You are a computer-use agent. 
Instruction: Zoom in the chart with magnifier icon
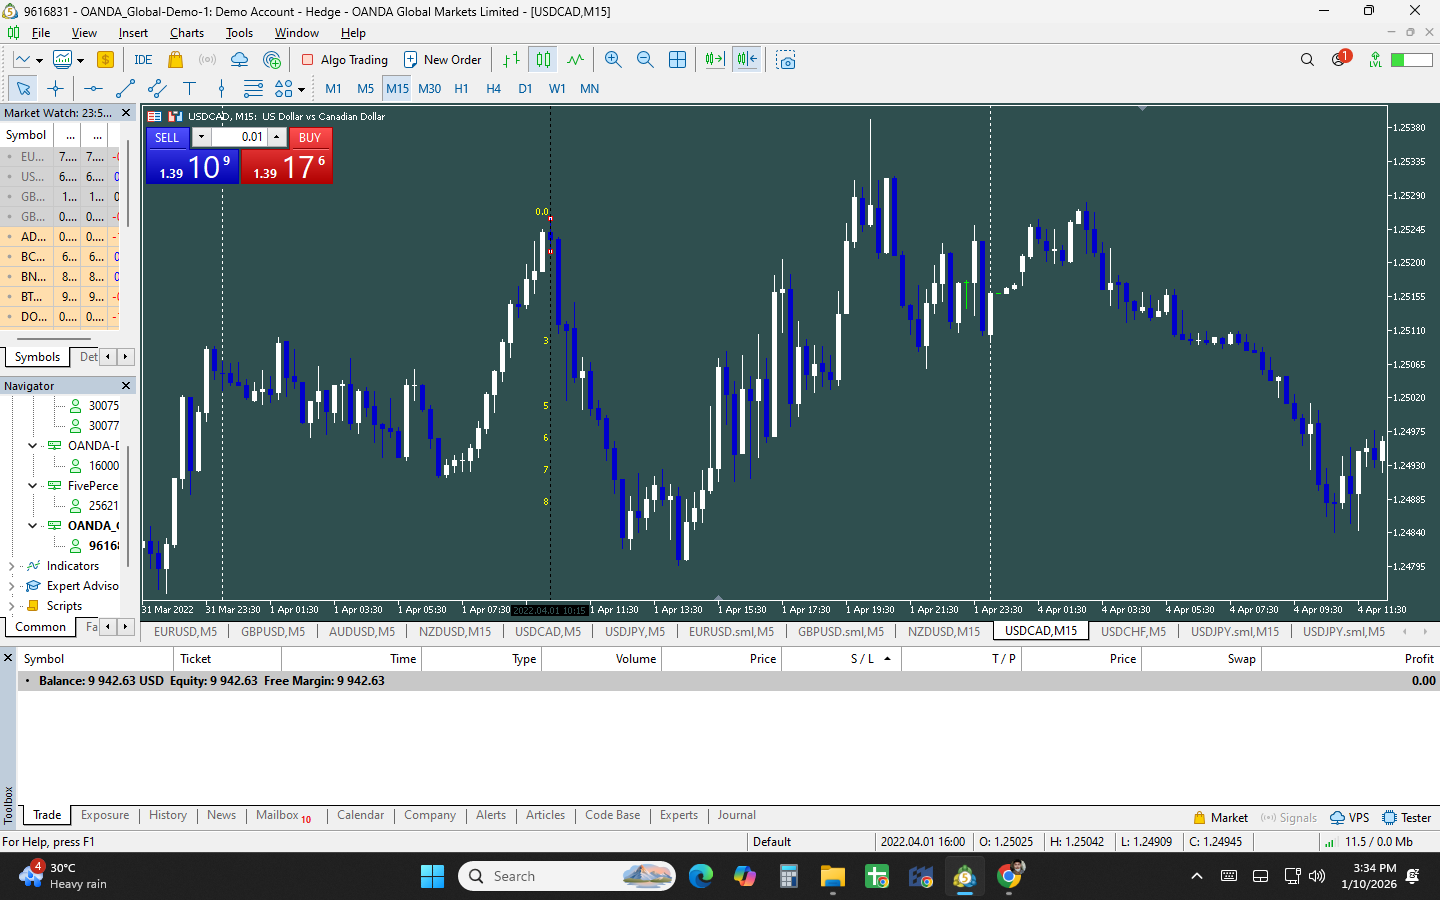coord(613,60)
